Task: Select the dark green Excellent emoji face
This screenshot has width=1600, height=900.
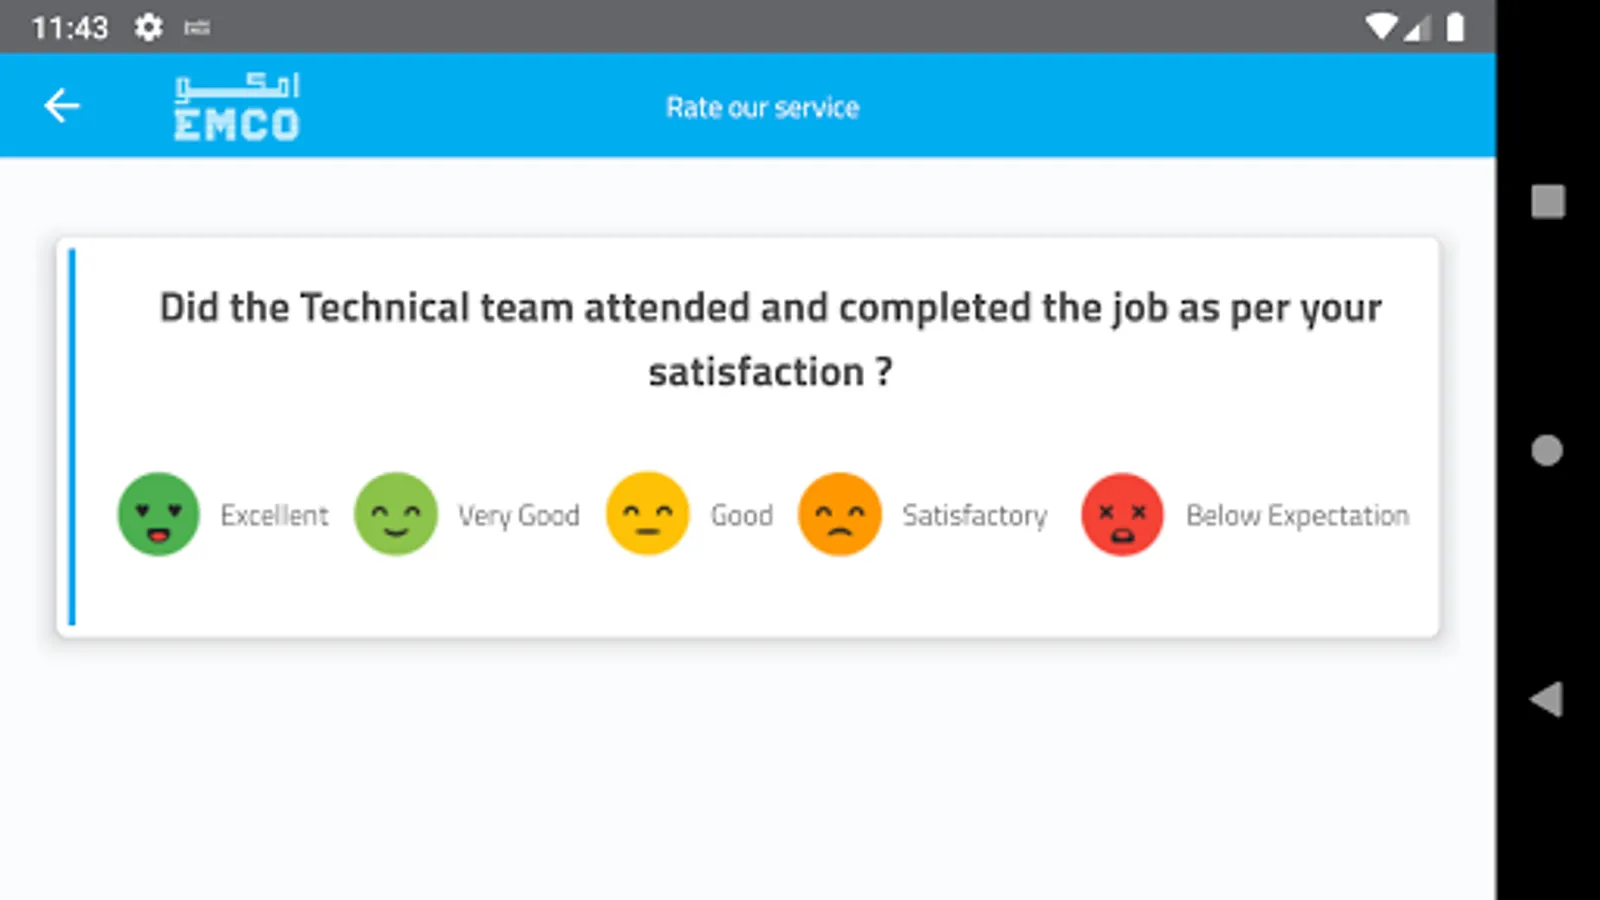Action: (158, 514)
